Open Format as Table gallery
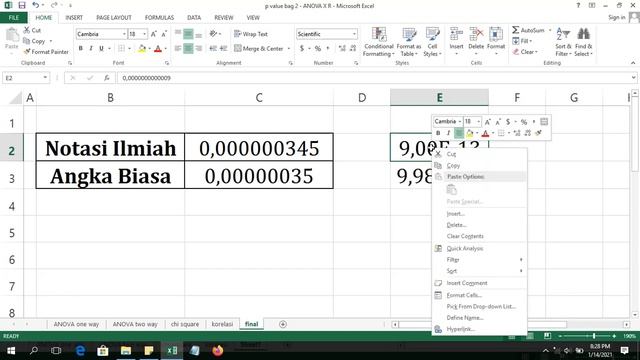The width and height of the screenshot is (640, 360). click(409, 42)
